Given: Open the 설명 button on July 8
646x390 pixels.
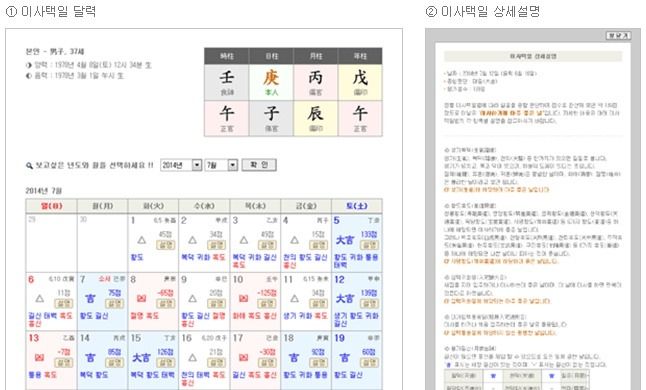Looking at the screenshot, I should (x=166, y=304).
